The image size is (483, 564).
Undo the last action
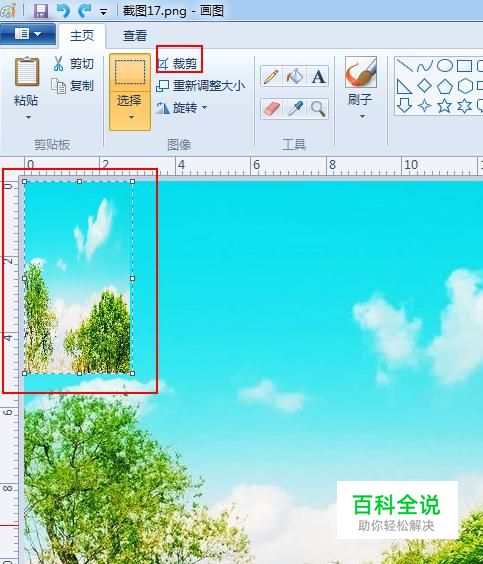(63, 11)
